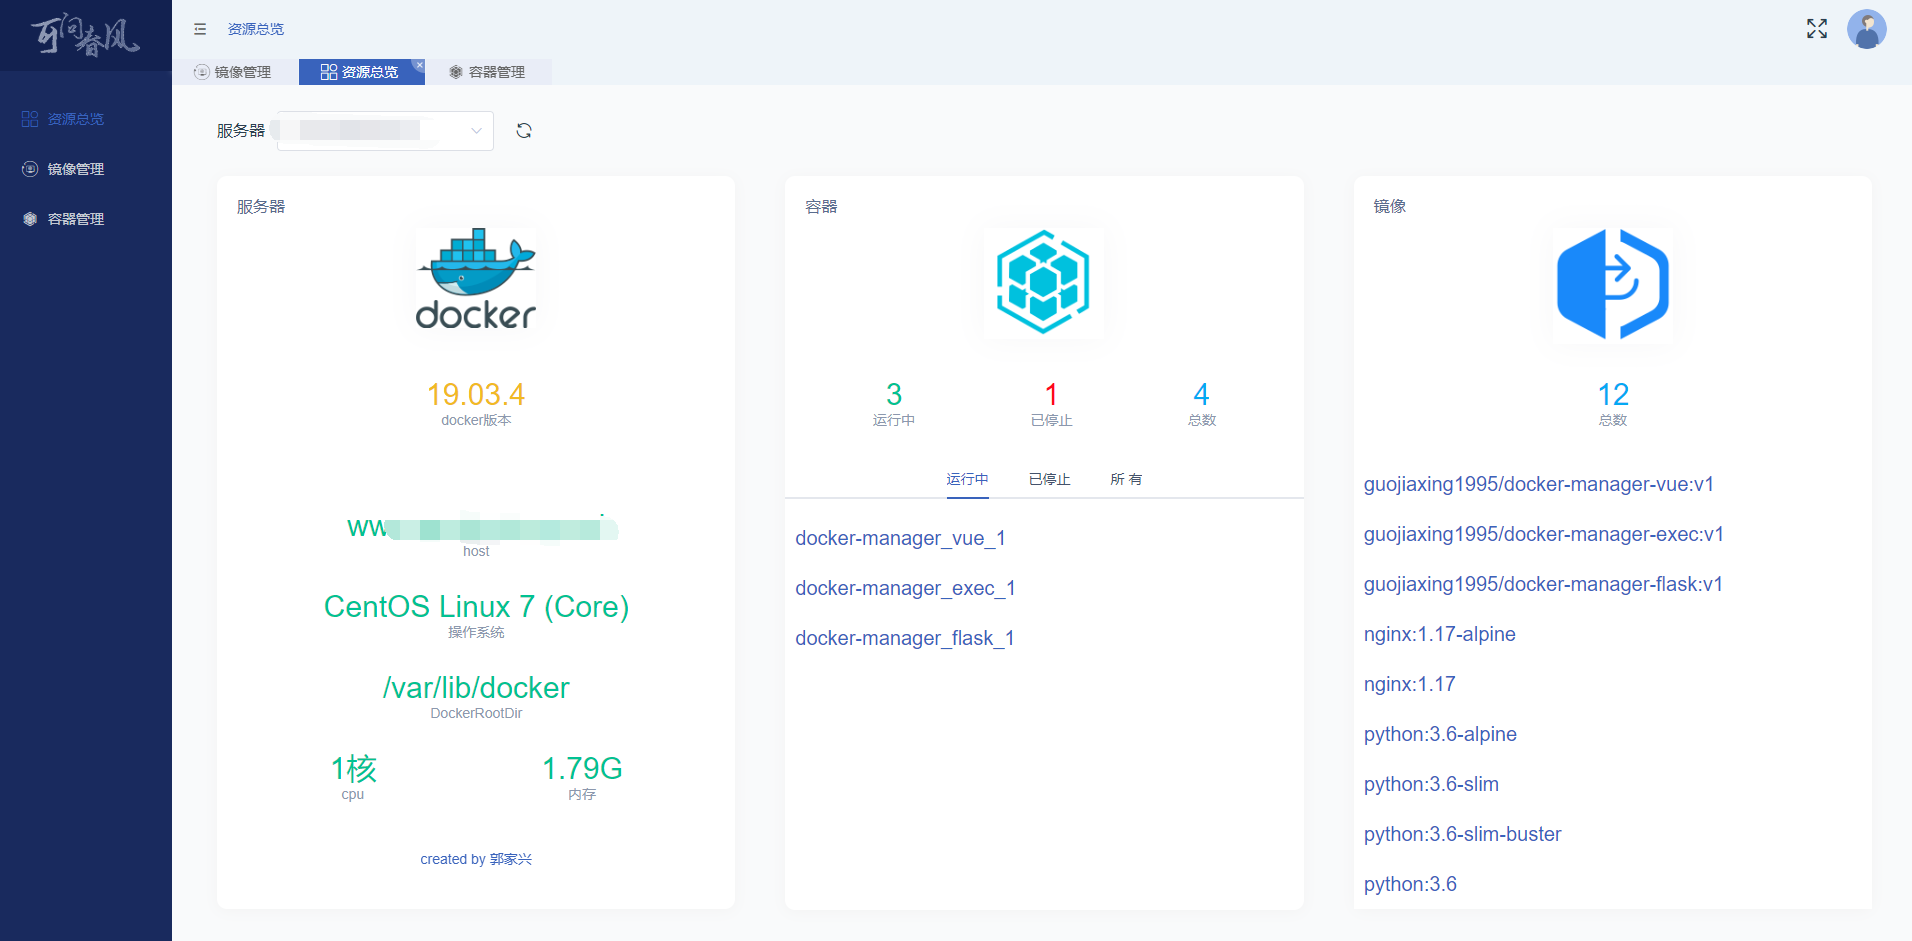This screenshot has width=1912, height=941.
Task: Open container docker-manager_flask_1
Action: [905, 638]
